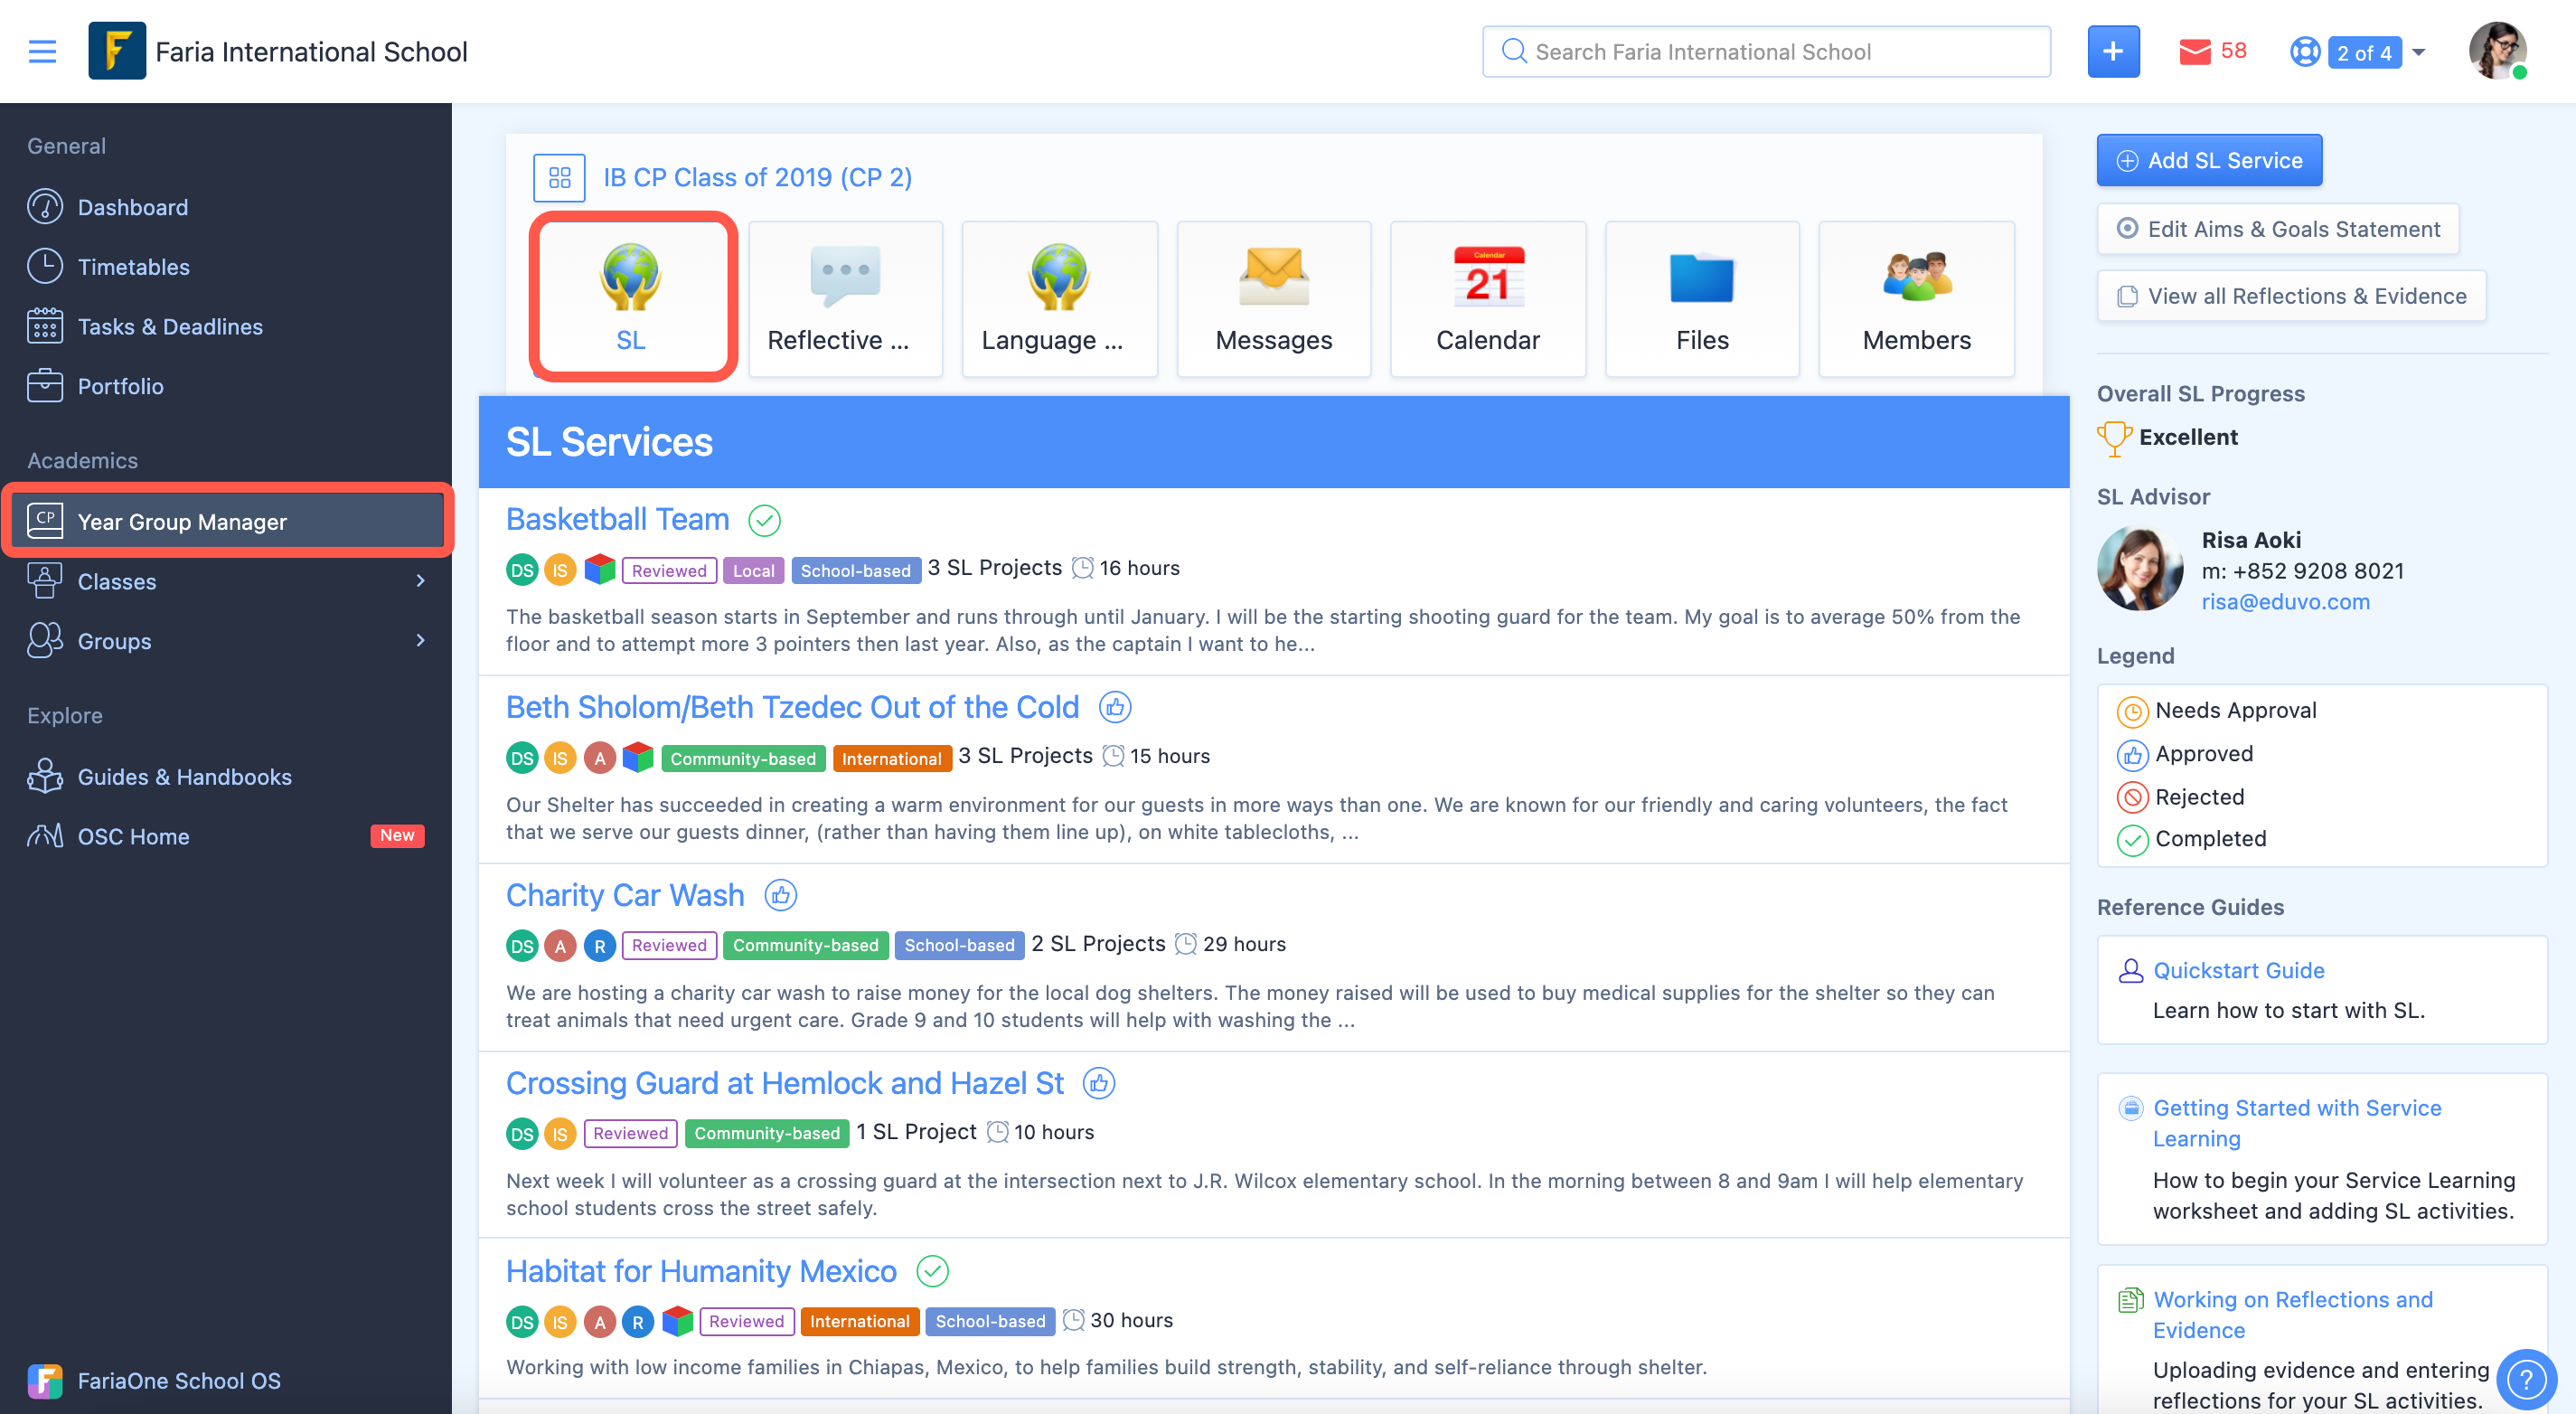Open the Members tab

click(1916, 298)
